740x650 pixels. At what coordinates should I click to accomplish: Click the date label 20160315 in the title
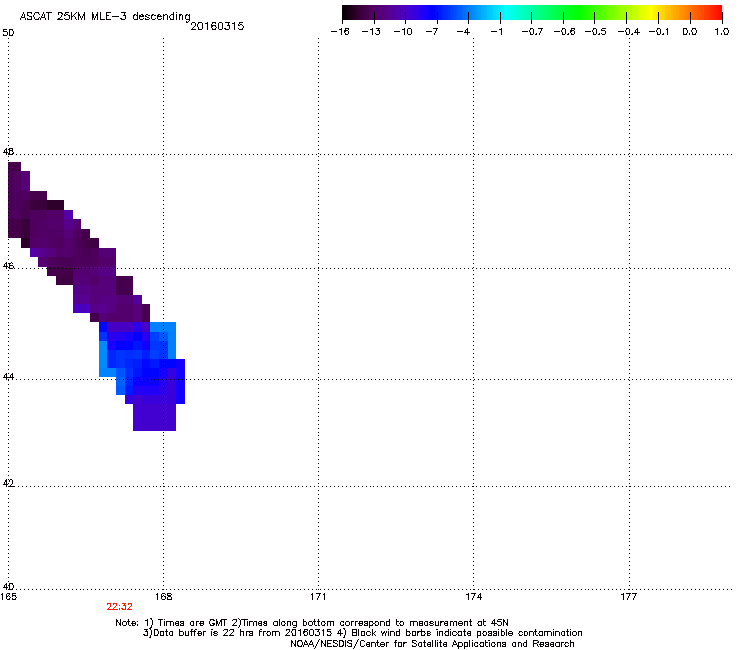point(217,26)
